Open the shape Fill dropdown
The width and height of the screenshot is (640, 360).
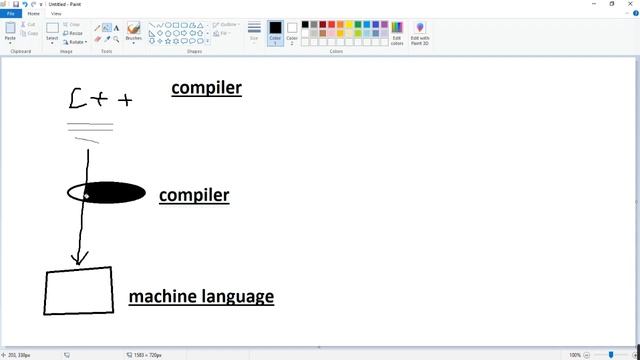click(222, 33)
